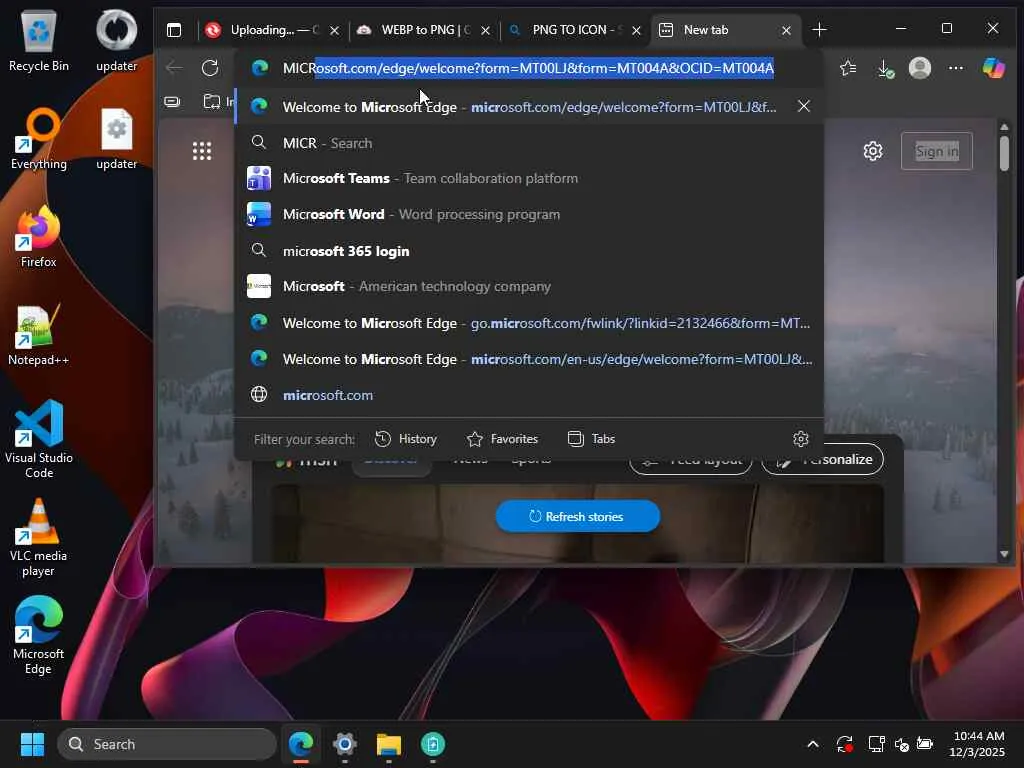Open the Favorites star icon in toolbar

[848, 68]
